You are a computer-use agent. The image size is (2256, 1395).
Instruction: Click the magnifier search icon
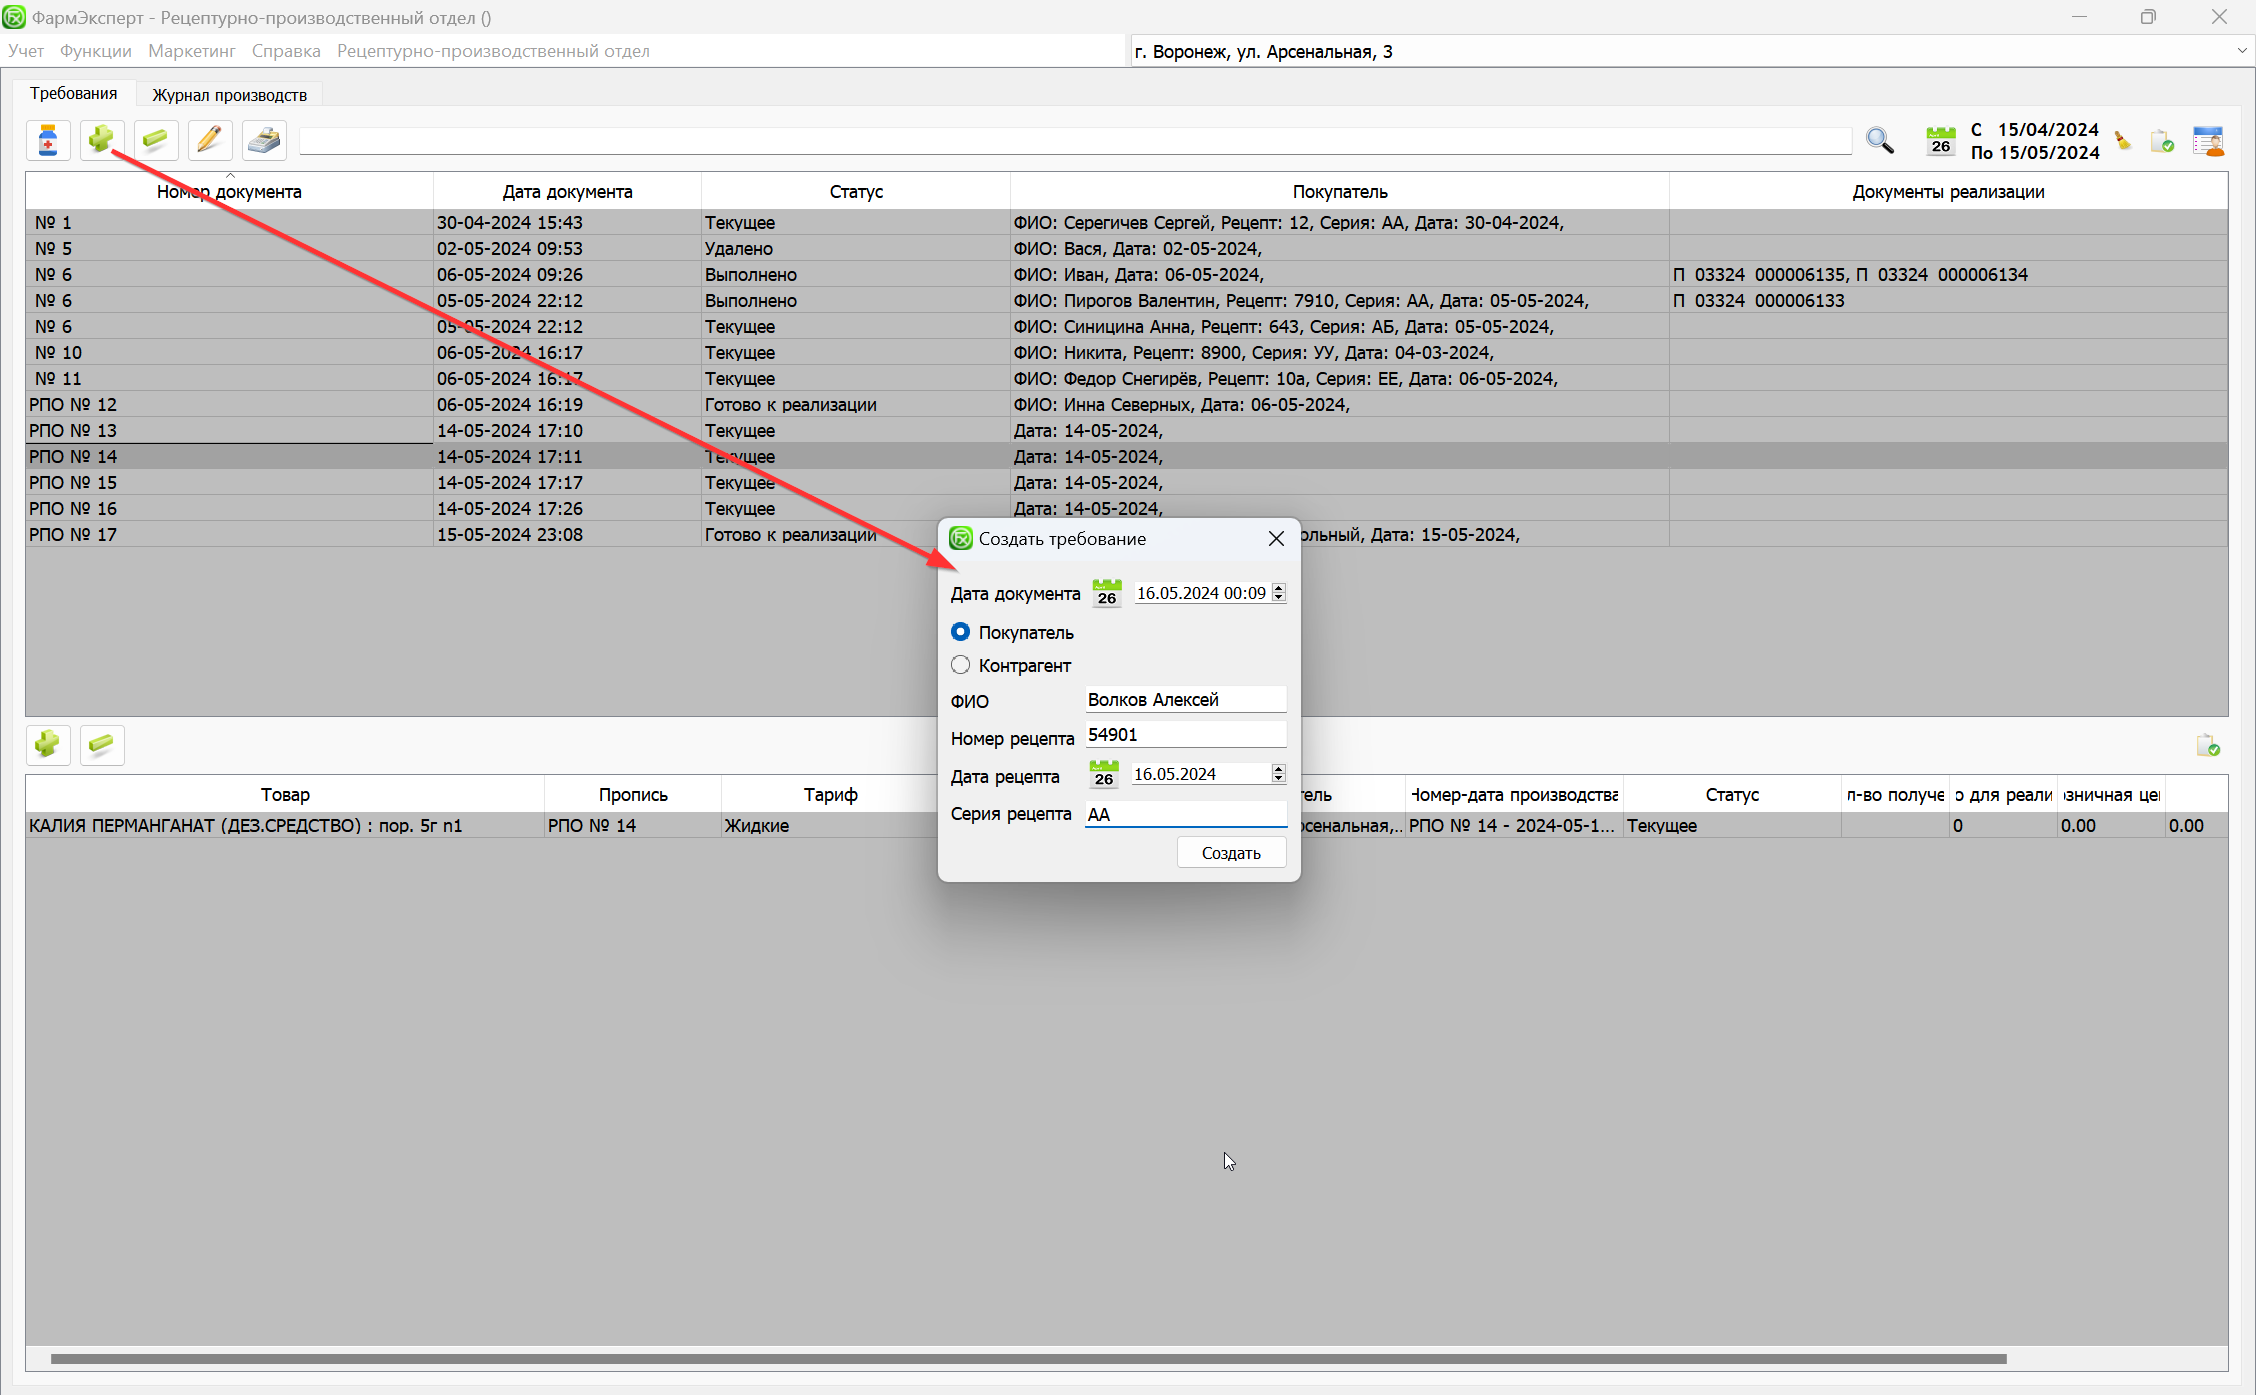click(x=1880, y=141)
